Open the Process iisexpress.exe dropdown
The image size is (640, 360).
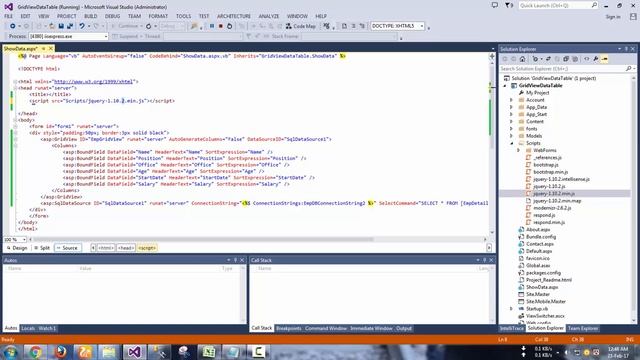pyautogui.click(x=68, y=36)
